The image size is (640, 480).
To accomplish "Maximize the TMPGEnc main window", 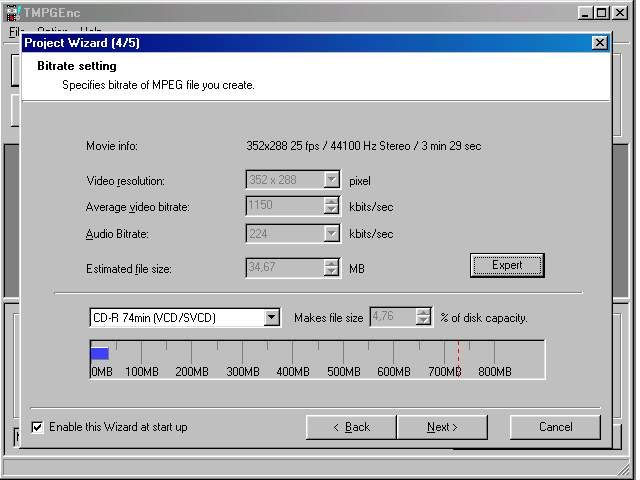I will (x=604, y=12).
